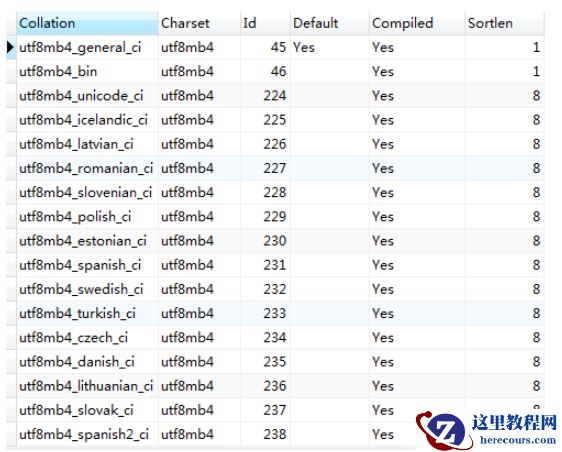The height and width of the screenshot is (452, 562).
Task: Click the Id cell showing 229
Action: pos(265,217)
